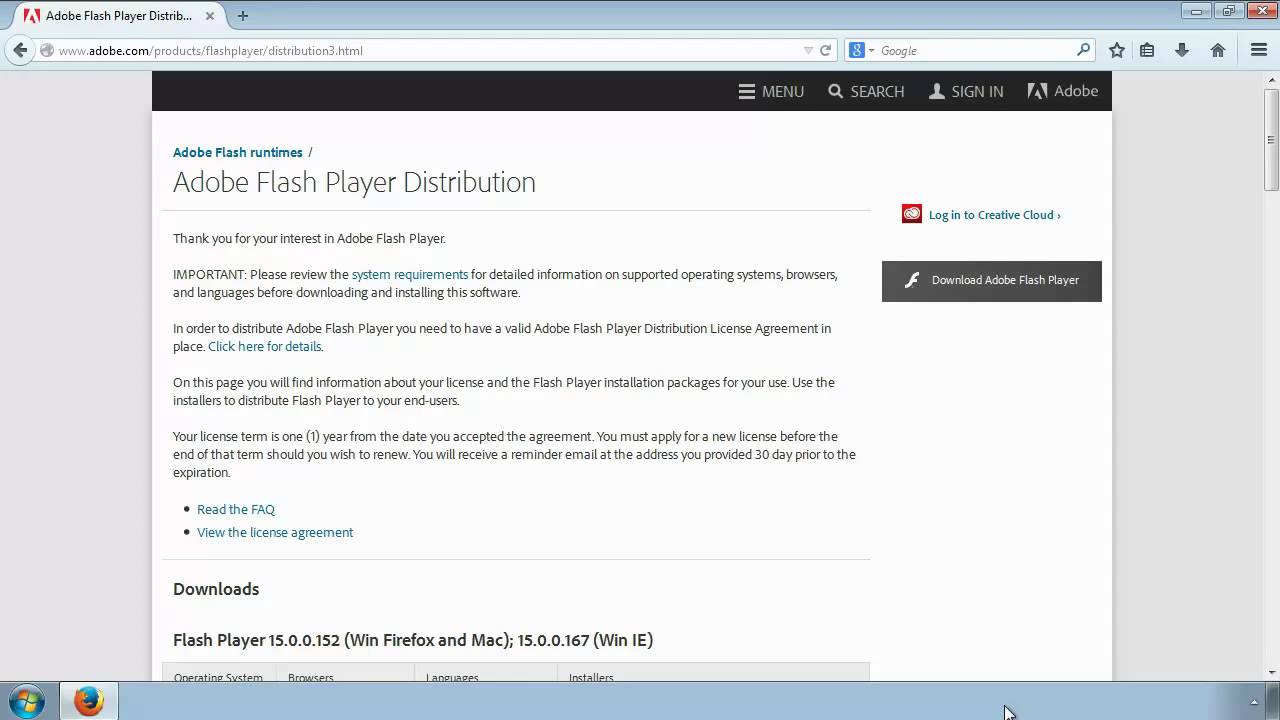
Task: Open Adobe site SEARCH
Action: click(866, 91)
